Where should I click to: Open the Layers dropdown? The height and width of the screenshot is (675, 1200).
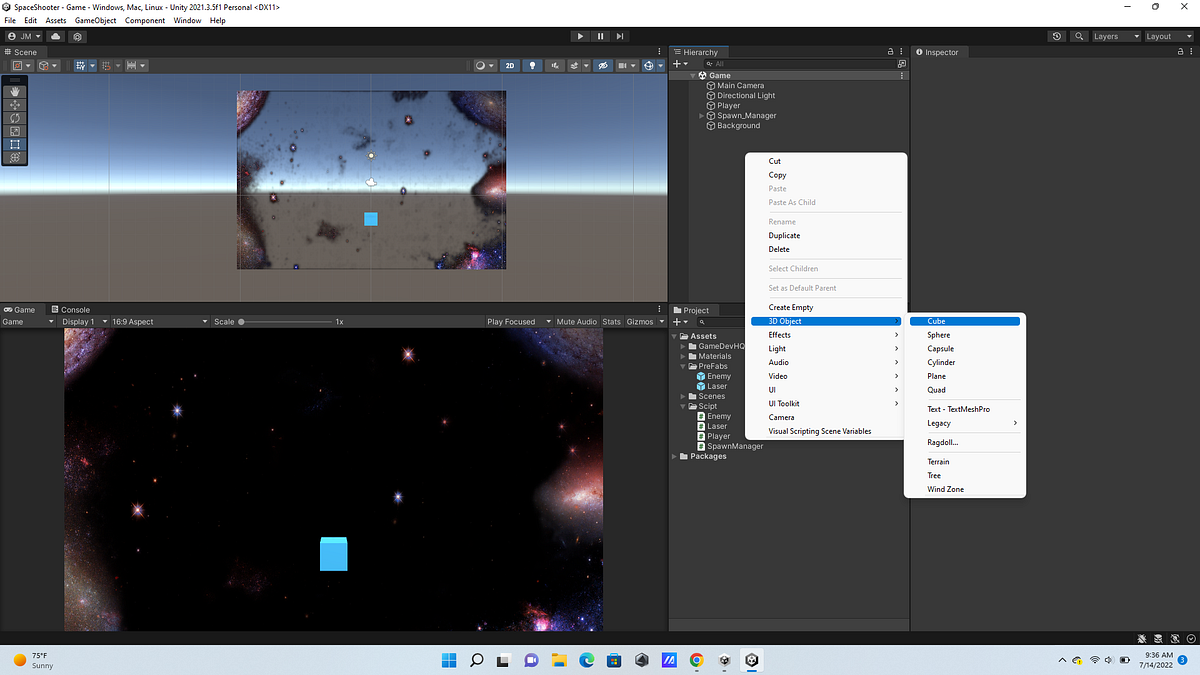[1114, 36]
